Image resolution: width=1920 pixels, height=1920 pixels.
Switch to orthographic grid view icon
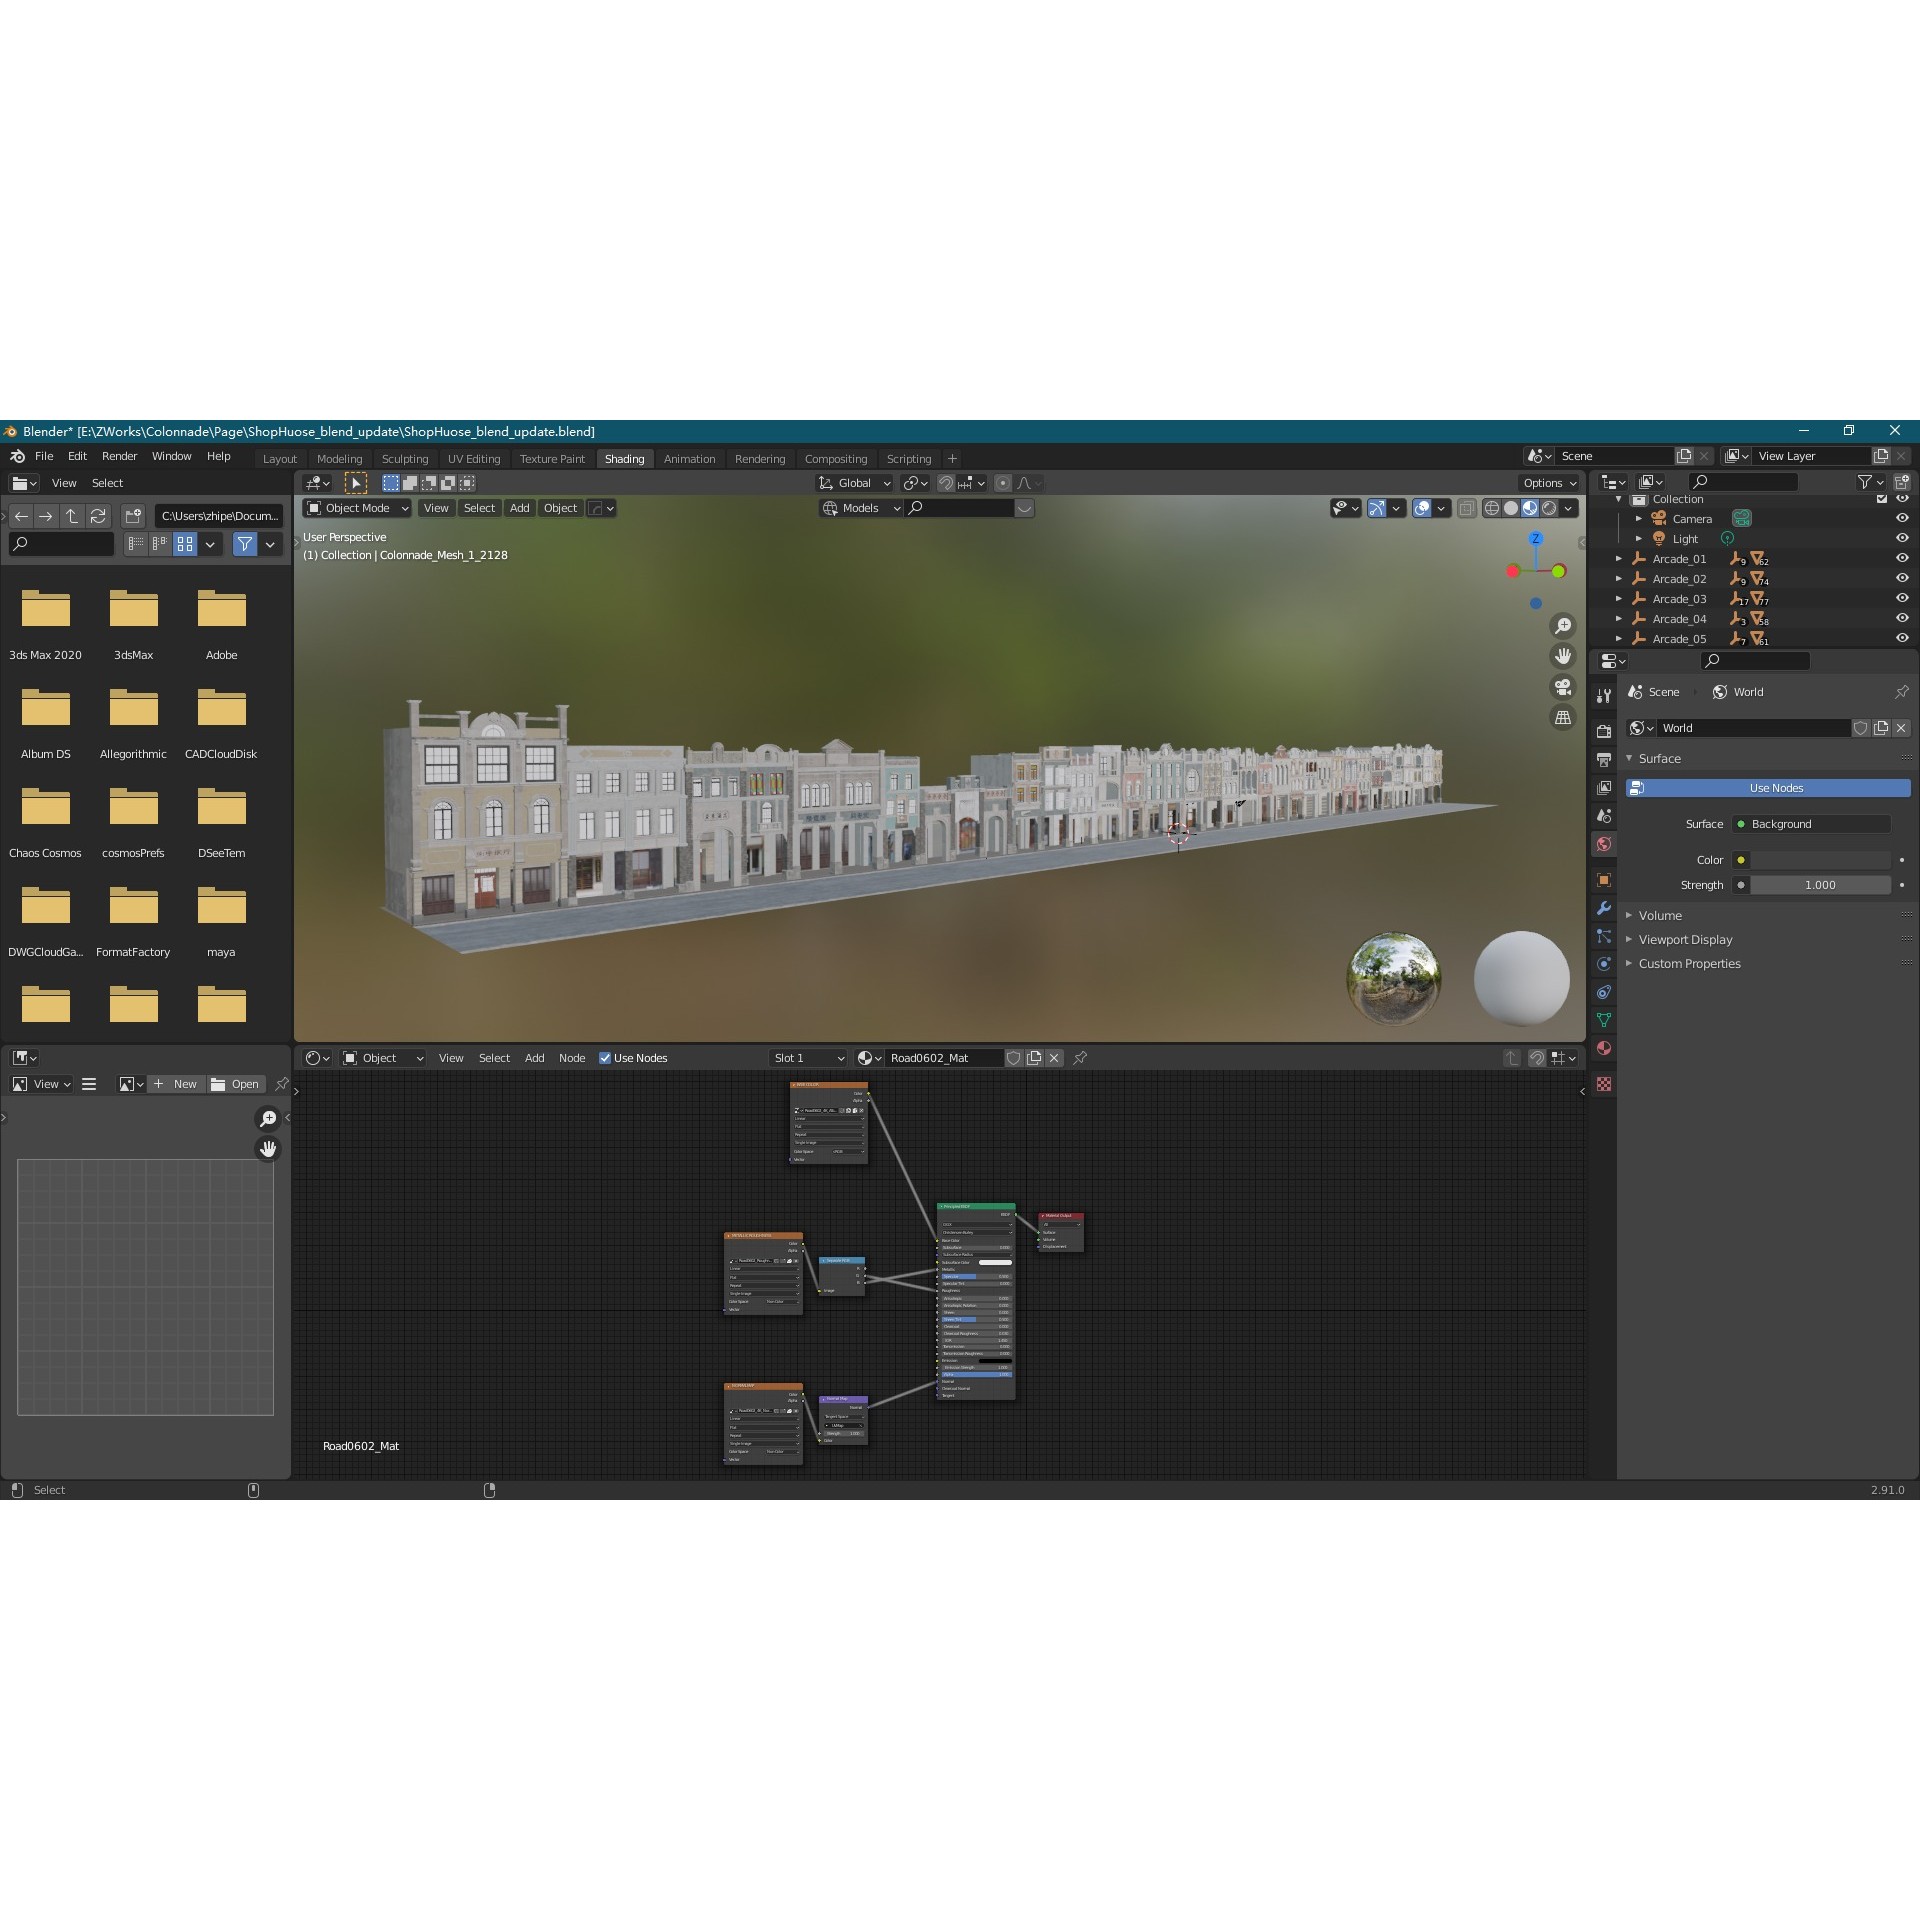coord(1562,717)
